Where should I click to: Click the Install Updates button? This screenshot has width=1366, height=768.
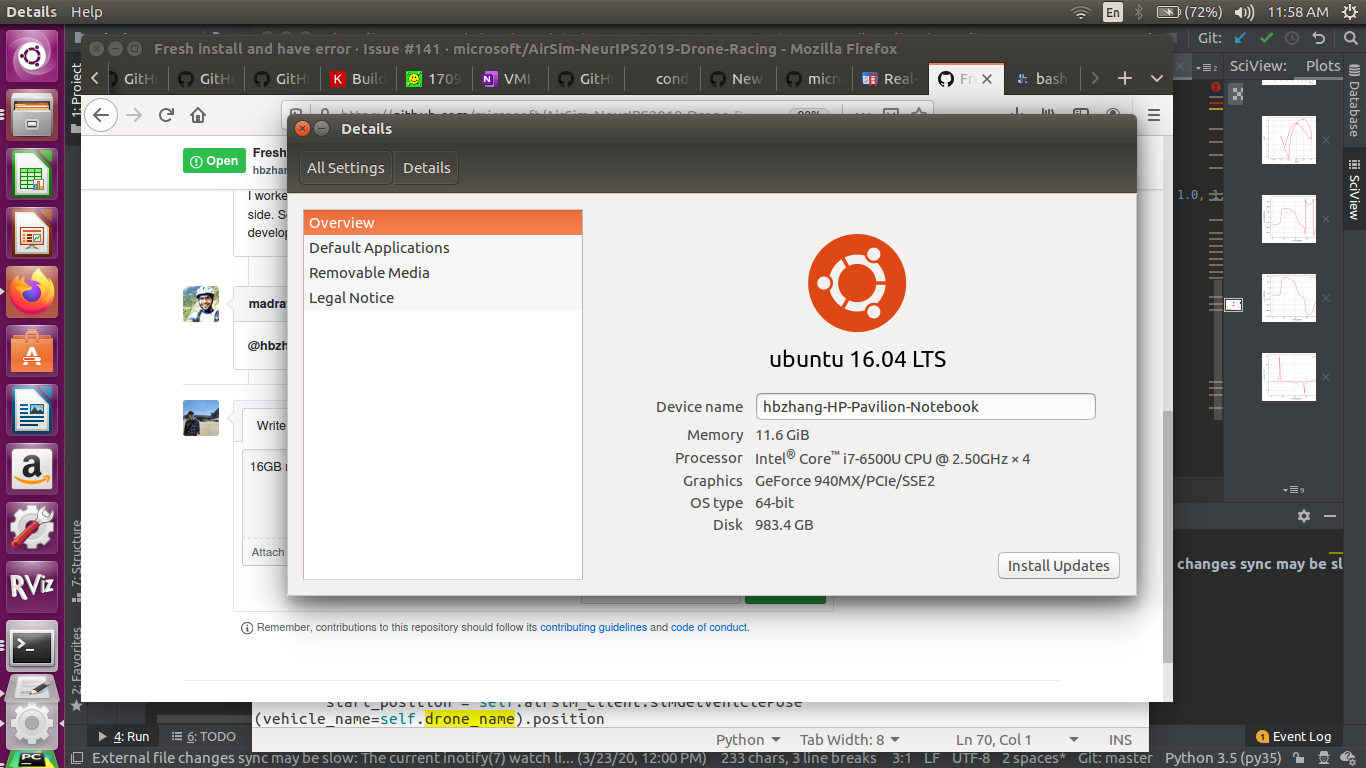point(1058,565)
